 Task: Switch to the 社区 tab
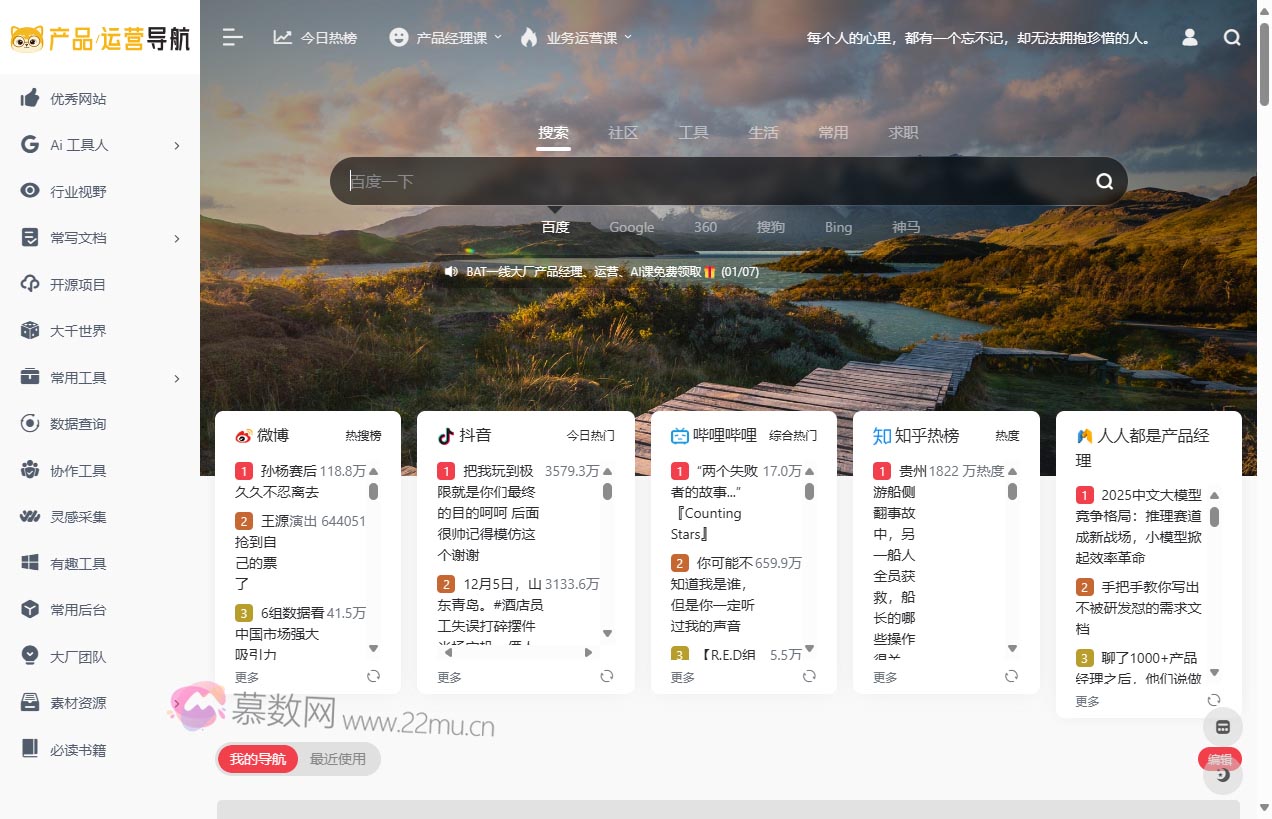[622, 132]
